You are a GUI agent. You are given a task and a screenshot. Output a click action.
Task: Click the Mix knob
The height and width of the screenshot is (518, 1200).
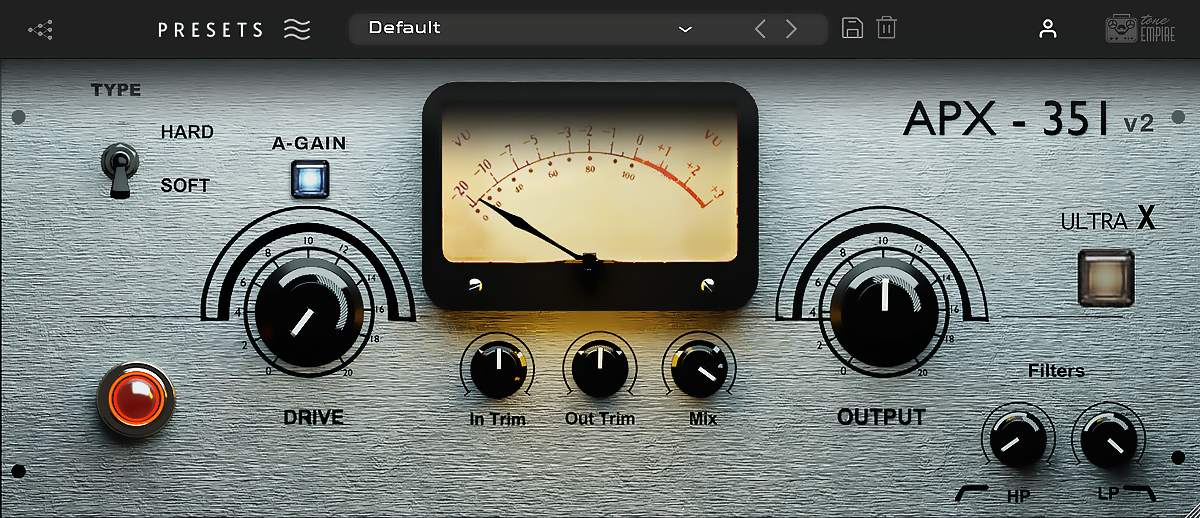tap(699, 369)
